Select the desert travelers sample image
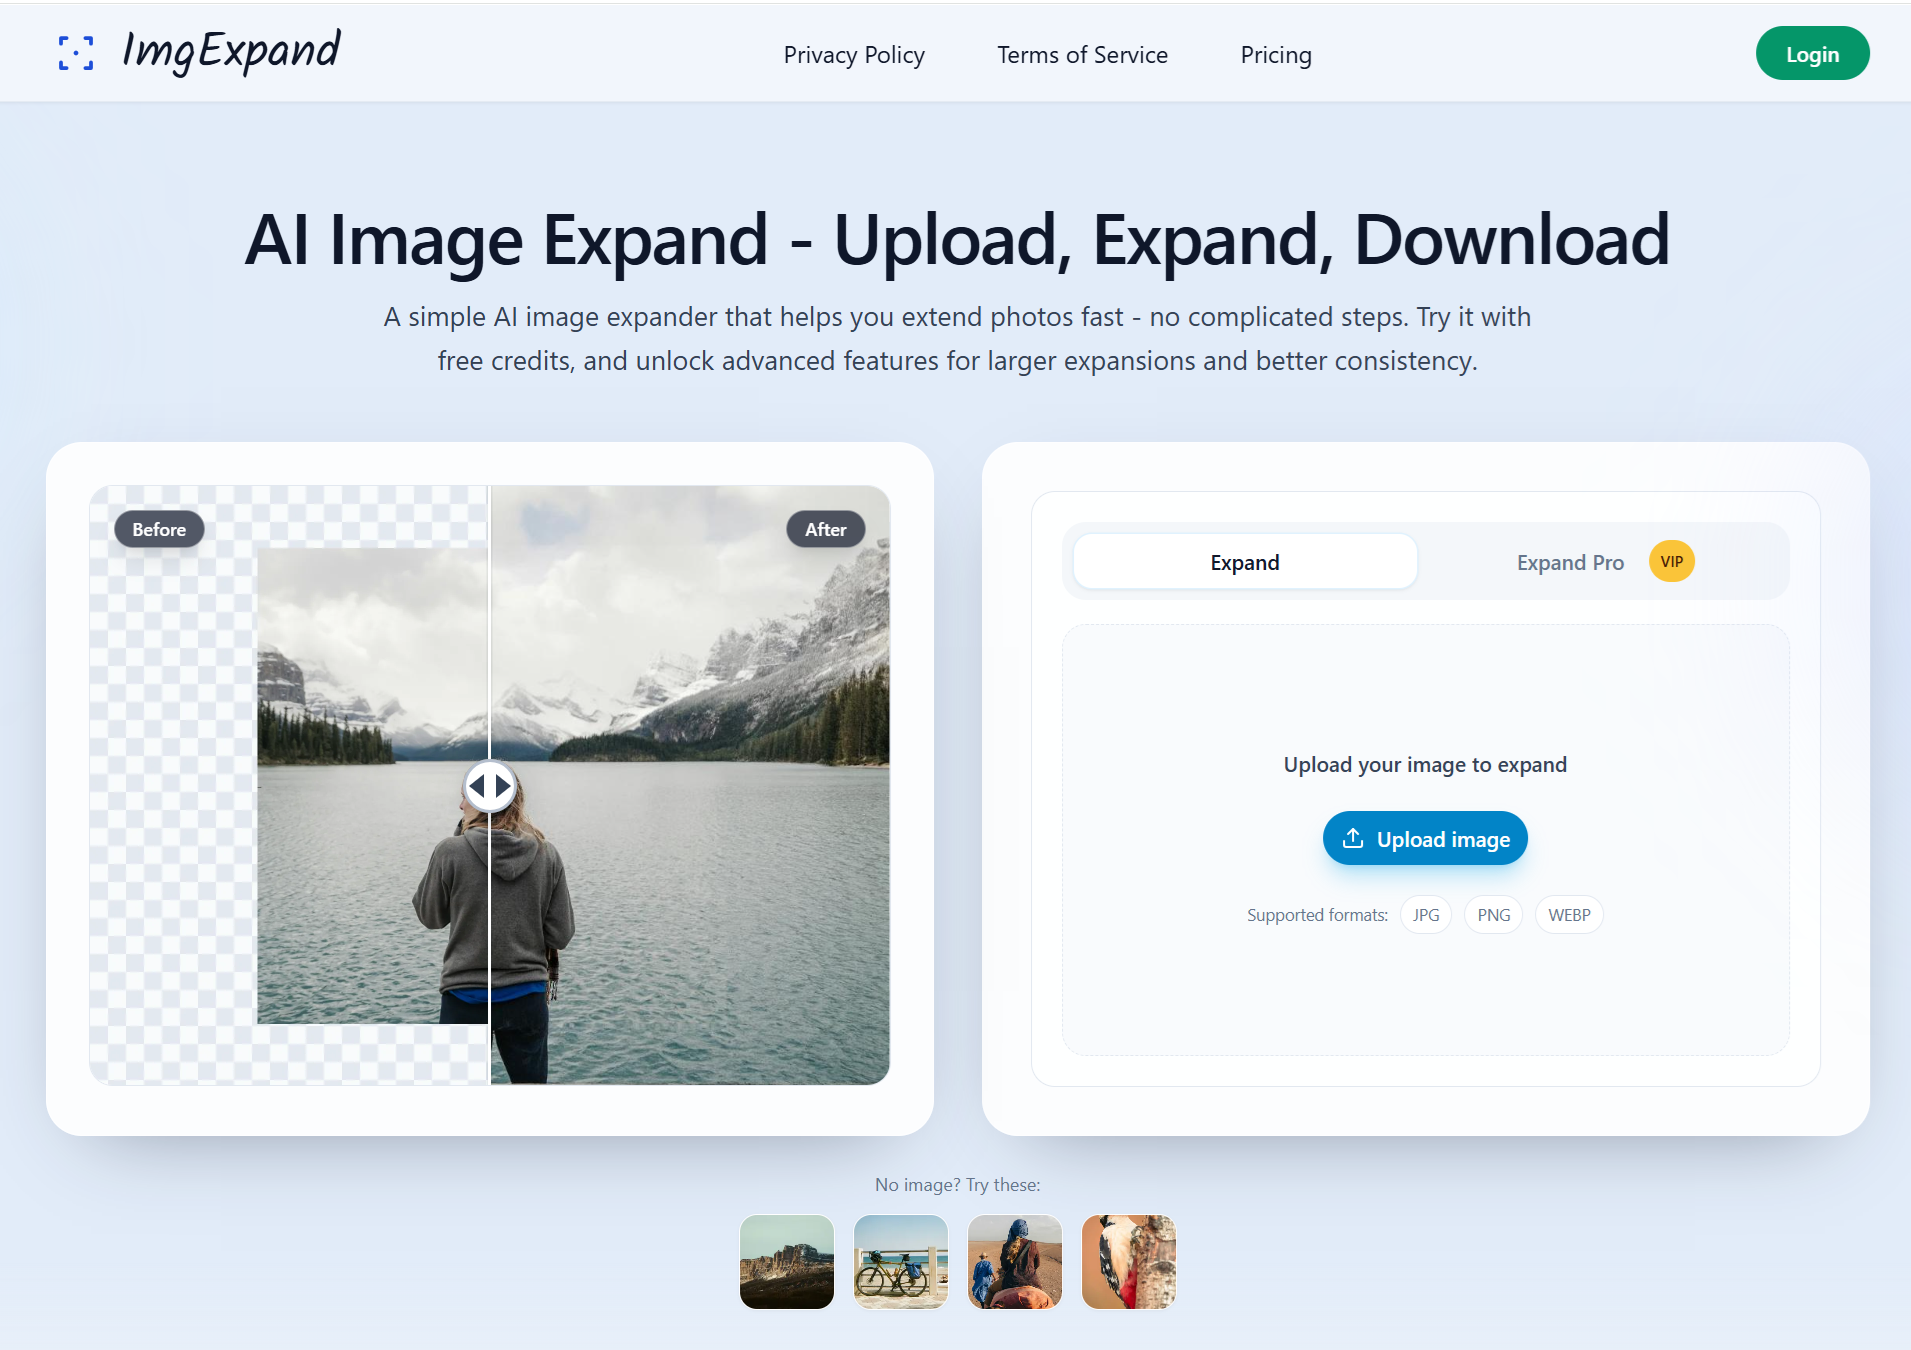 1014,1262
